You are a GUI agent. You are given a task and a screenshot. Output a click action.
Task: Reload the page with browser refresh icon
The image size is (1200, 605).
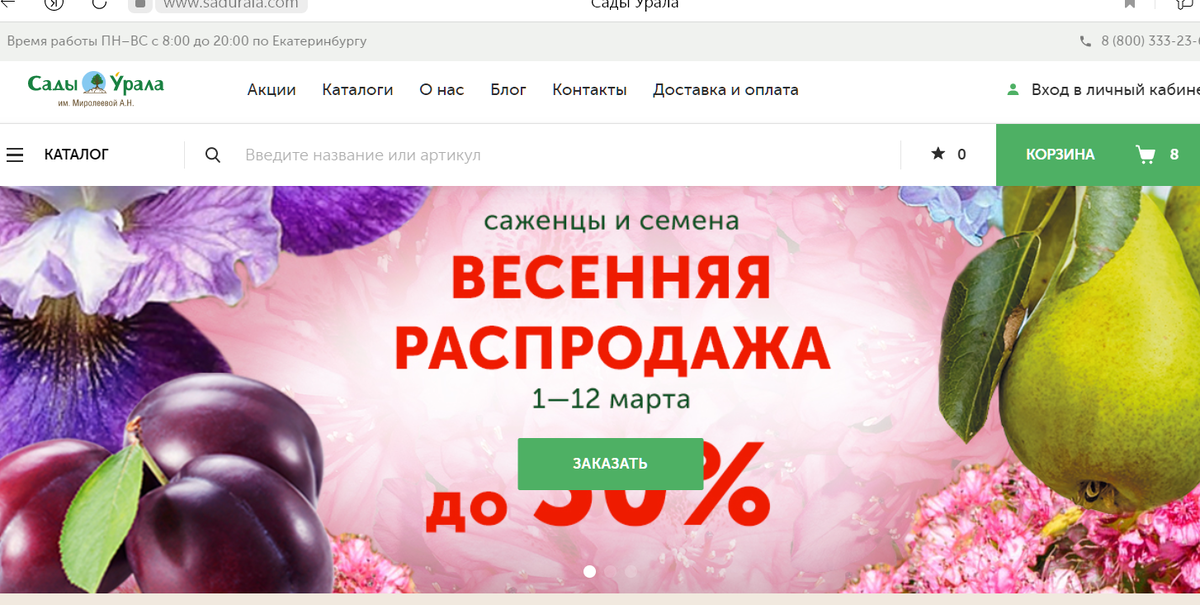100,4
